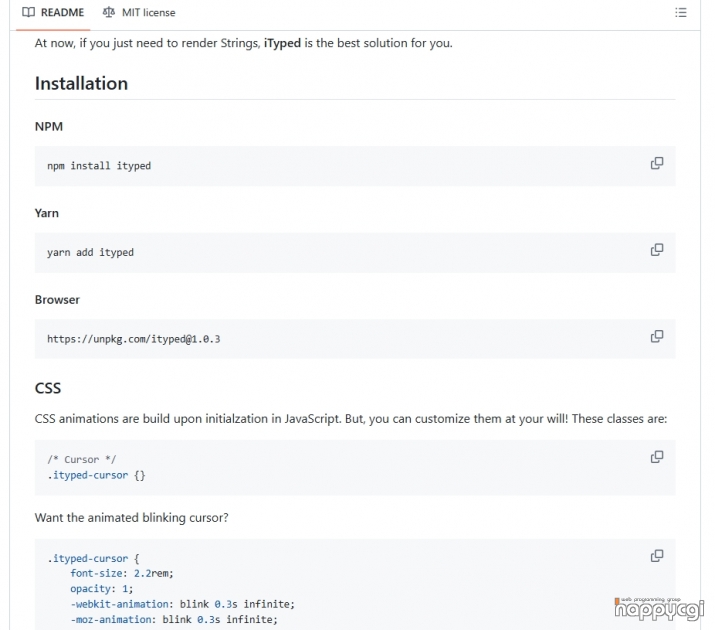Viewport: 715px width, 630px height.
Task: Click the happycgi watermark logo
Action: pos(659,607)
